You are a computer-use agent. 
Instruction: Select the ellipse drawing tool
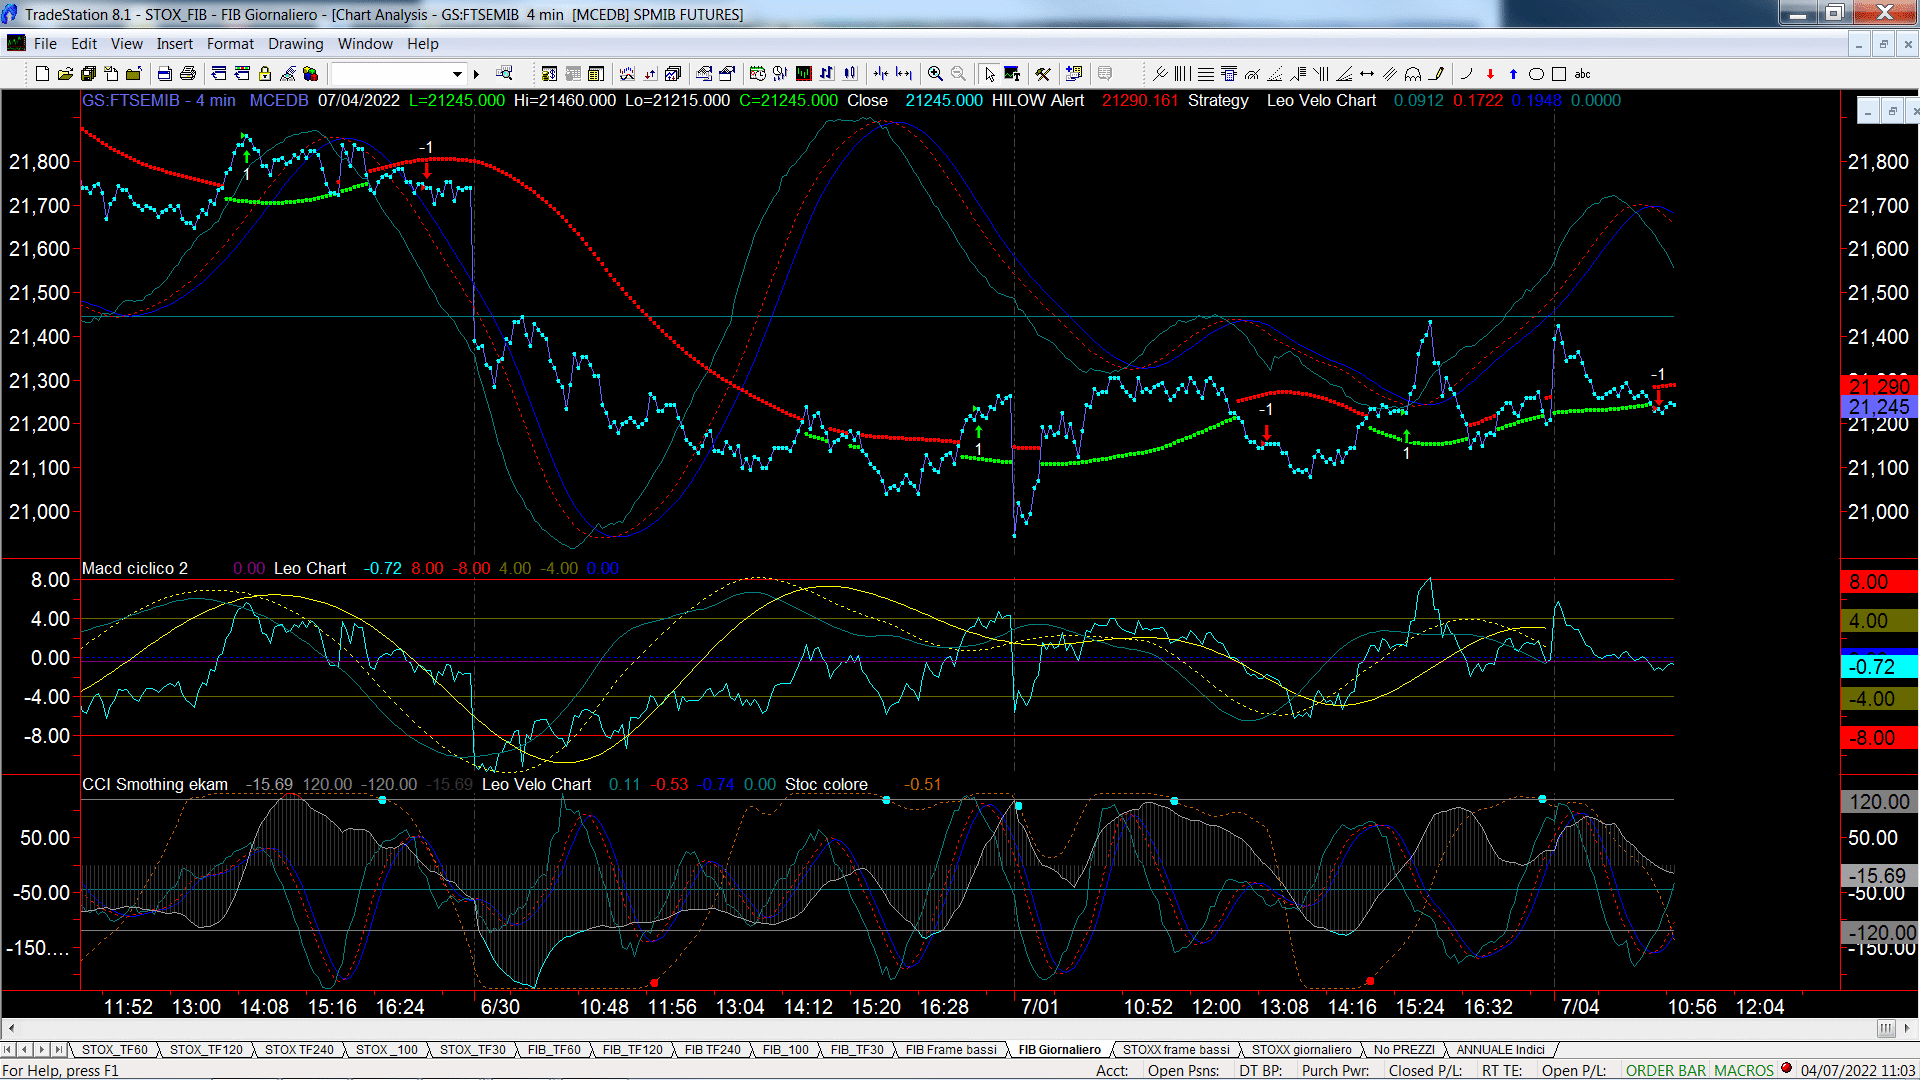(1536, 73)
